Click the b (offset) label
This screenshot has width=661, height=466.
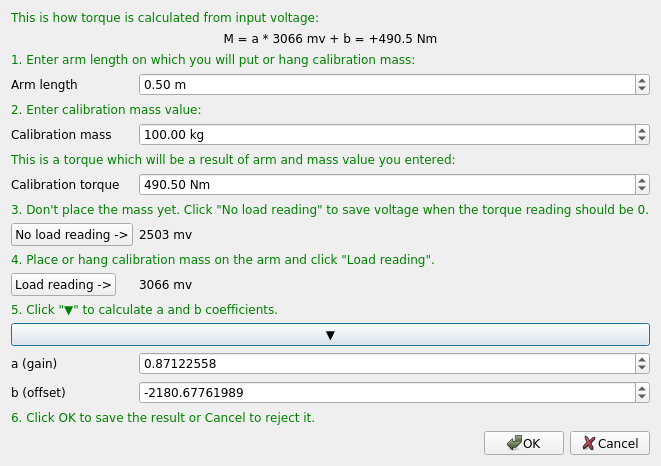(38, 393)
